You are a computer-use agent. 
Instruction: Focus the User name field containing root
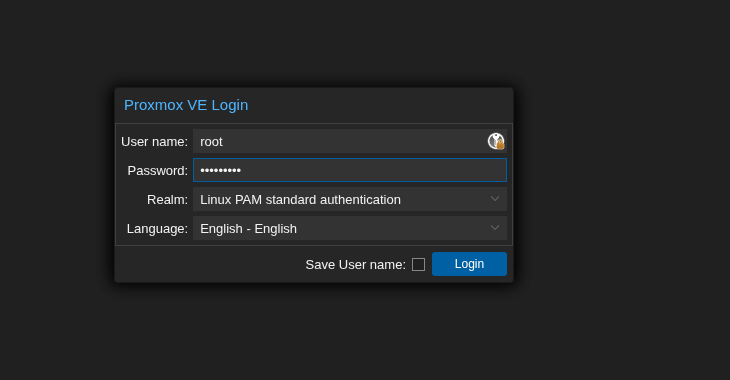(350, 141)
